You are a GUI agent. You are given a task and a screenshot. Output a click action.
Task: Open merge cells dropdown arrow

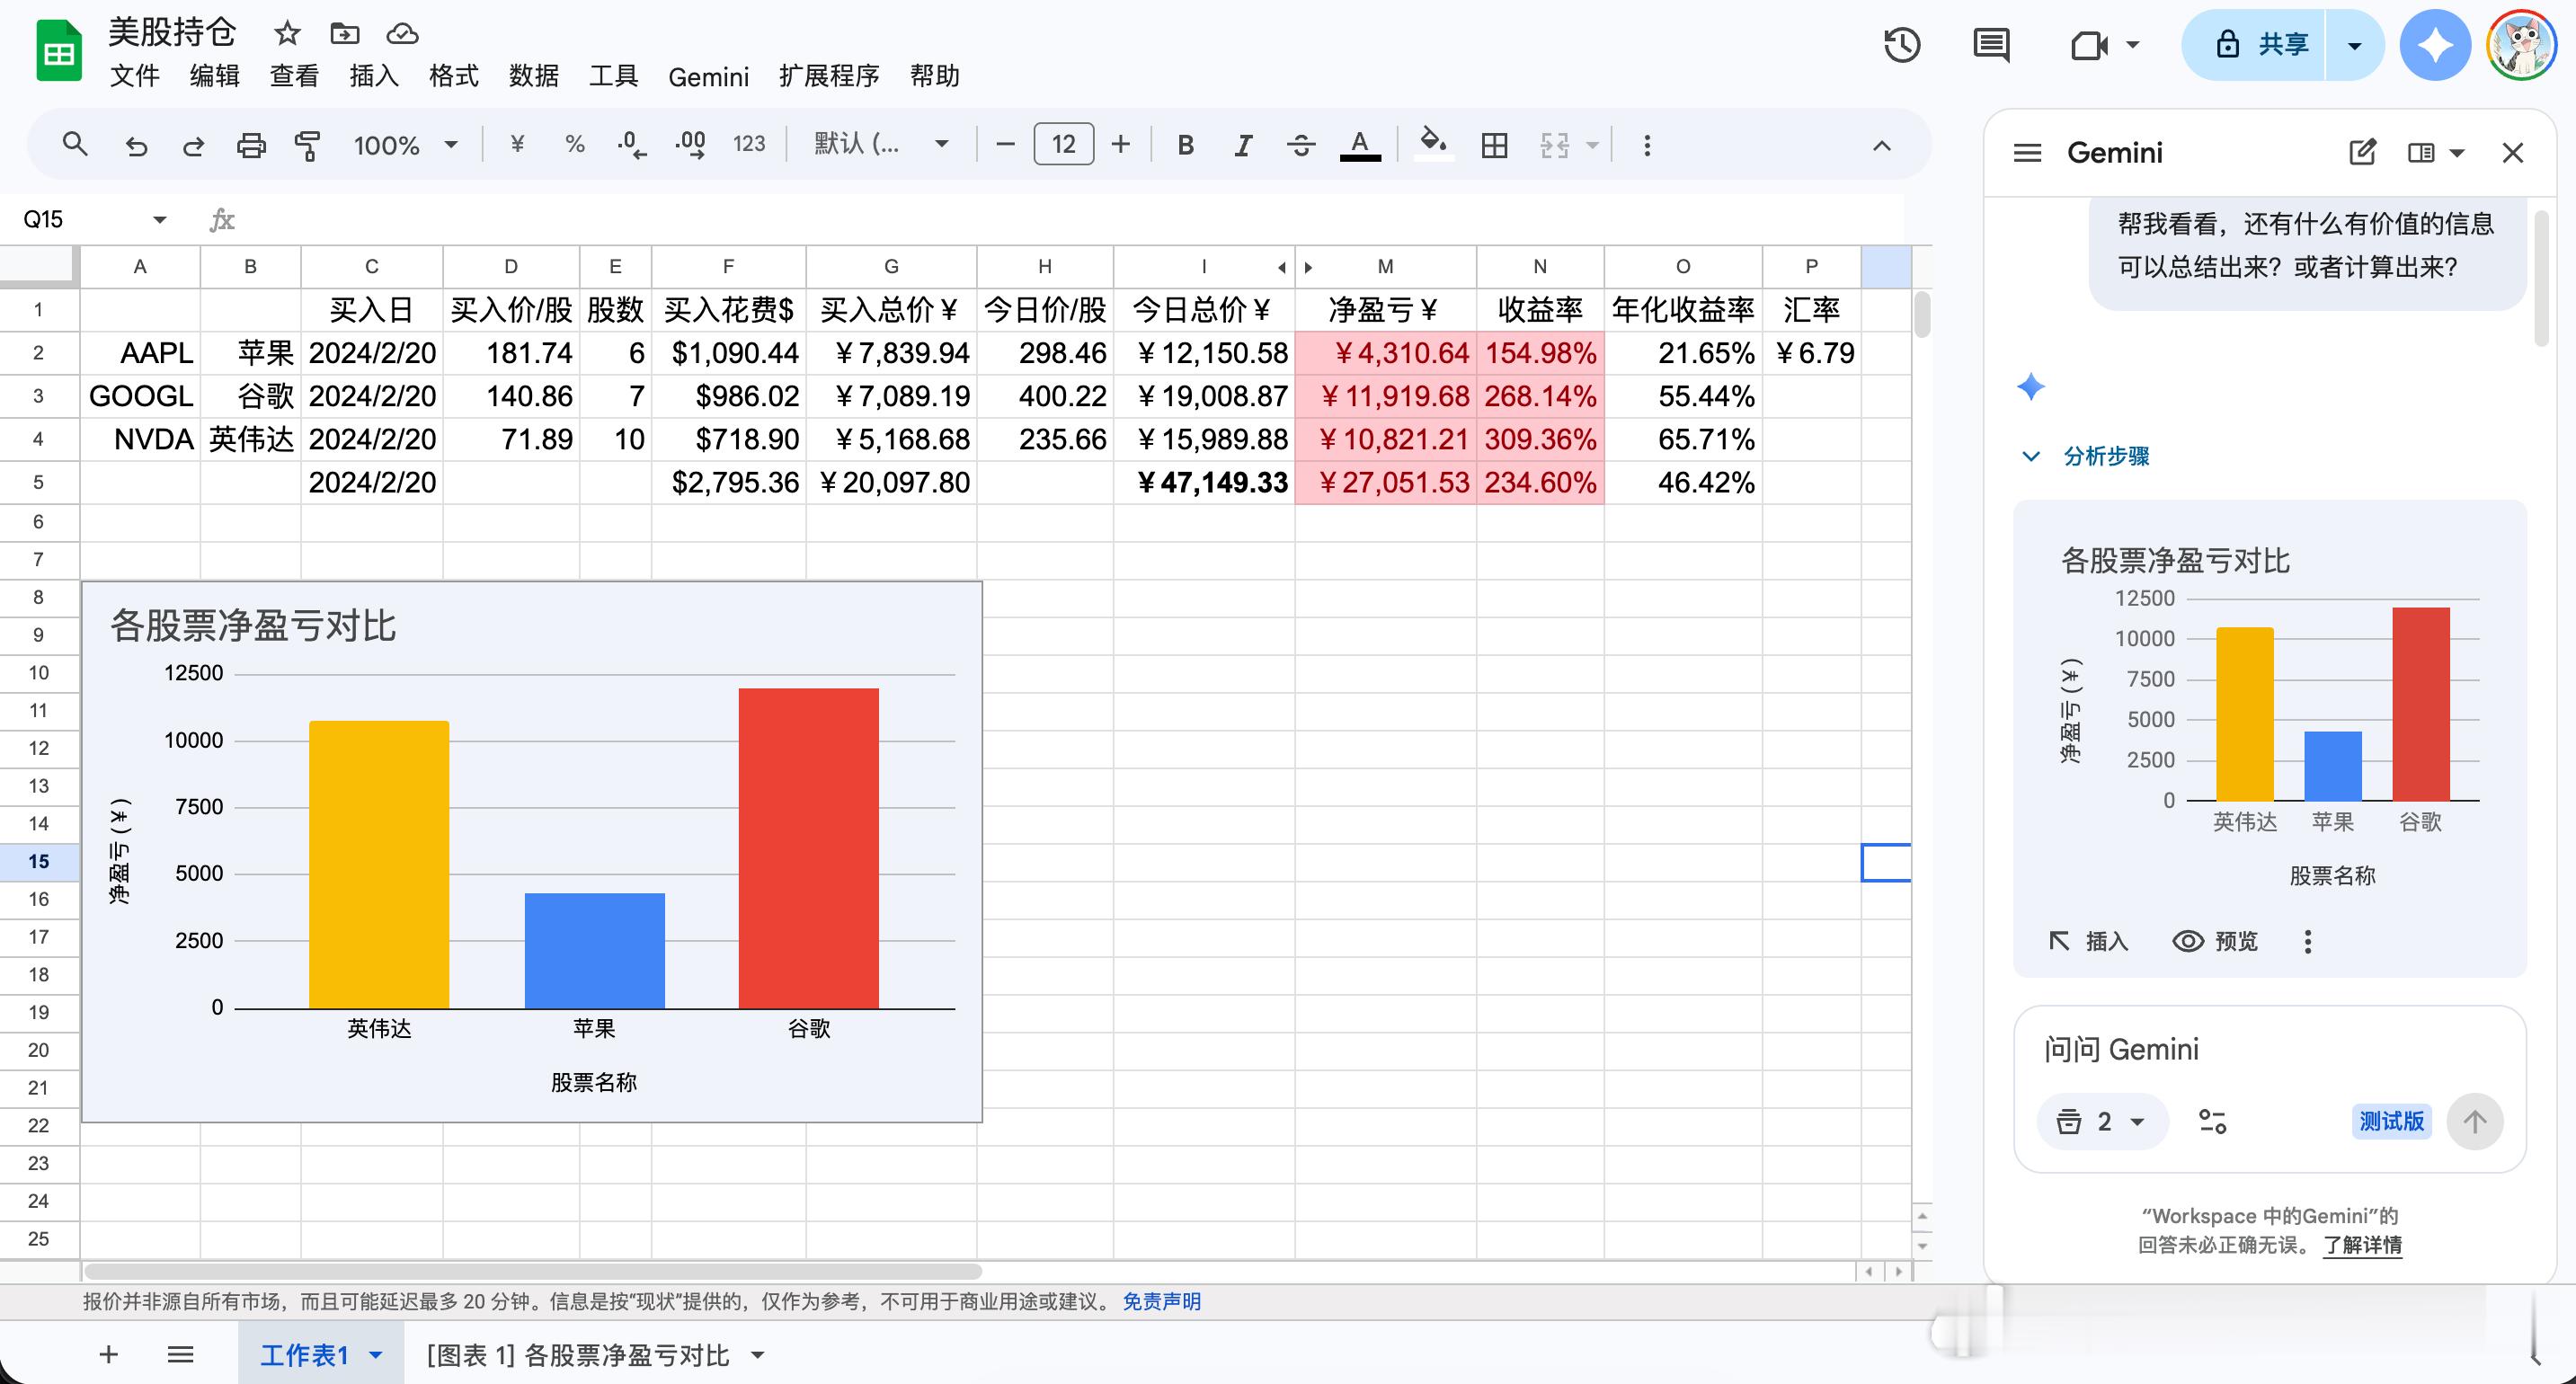pos(1593,146)
